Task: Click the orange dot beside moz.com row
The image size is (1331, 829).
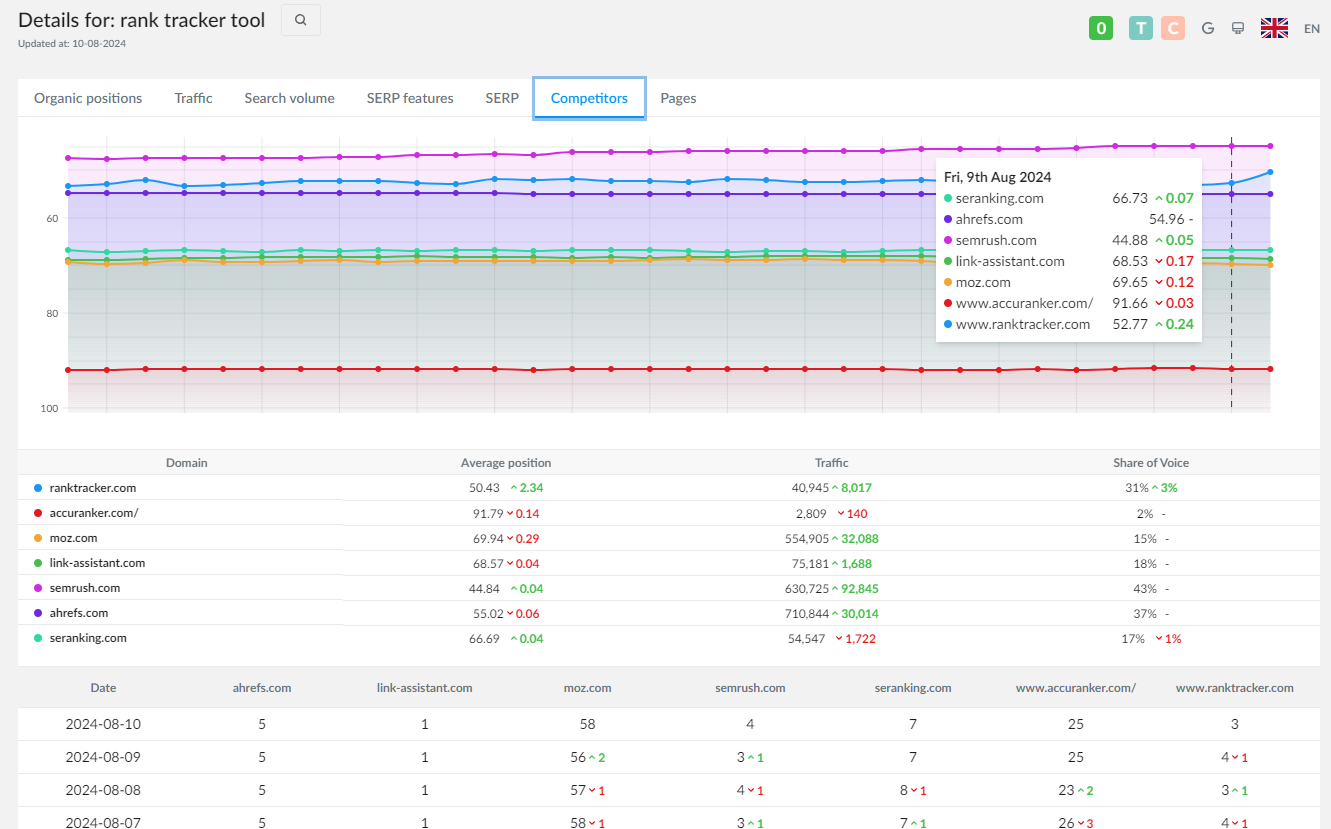Action: tap(38, 538)
